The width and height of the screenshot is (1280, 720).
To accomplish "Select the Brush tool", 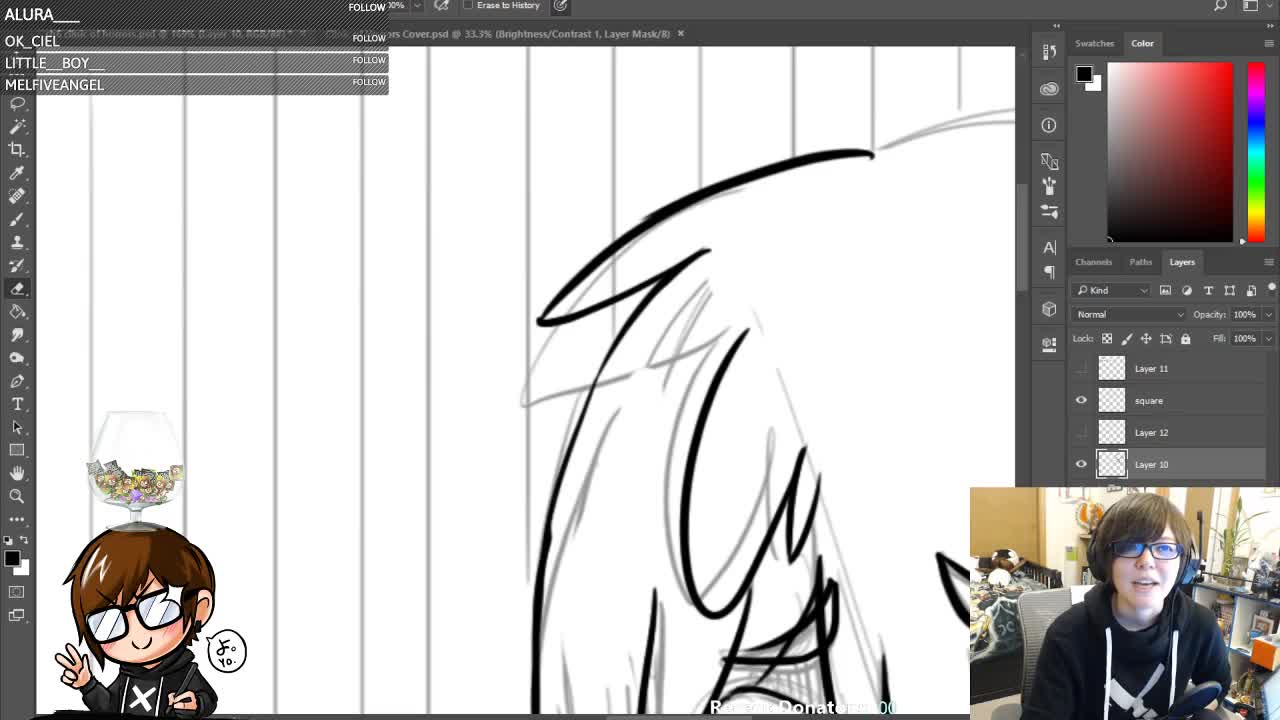I will pos(17,219).
